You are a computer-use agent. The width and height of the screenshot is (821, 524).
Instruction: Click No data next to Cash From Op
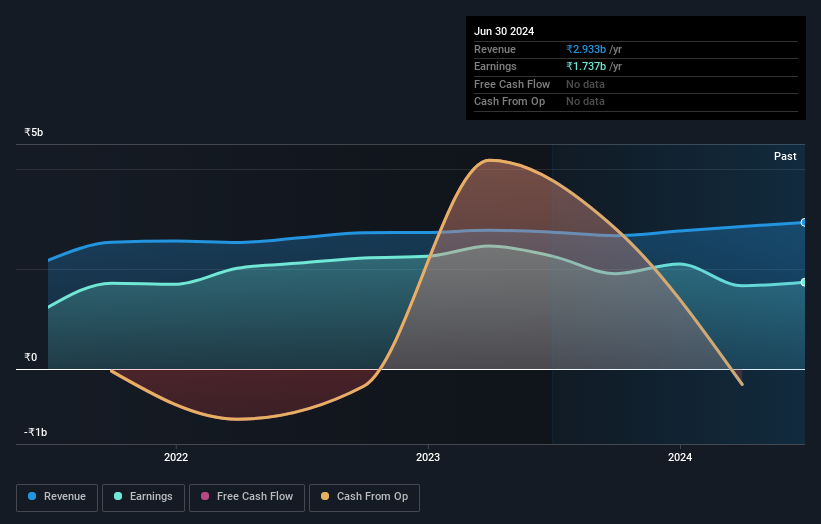pos(585,102)
